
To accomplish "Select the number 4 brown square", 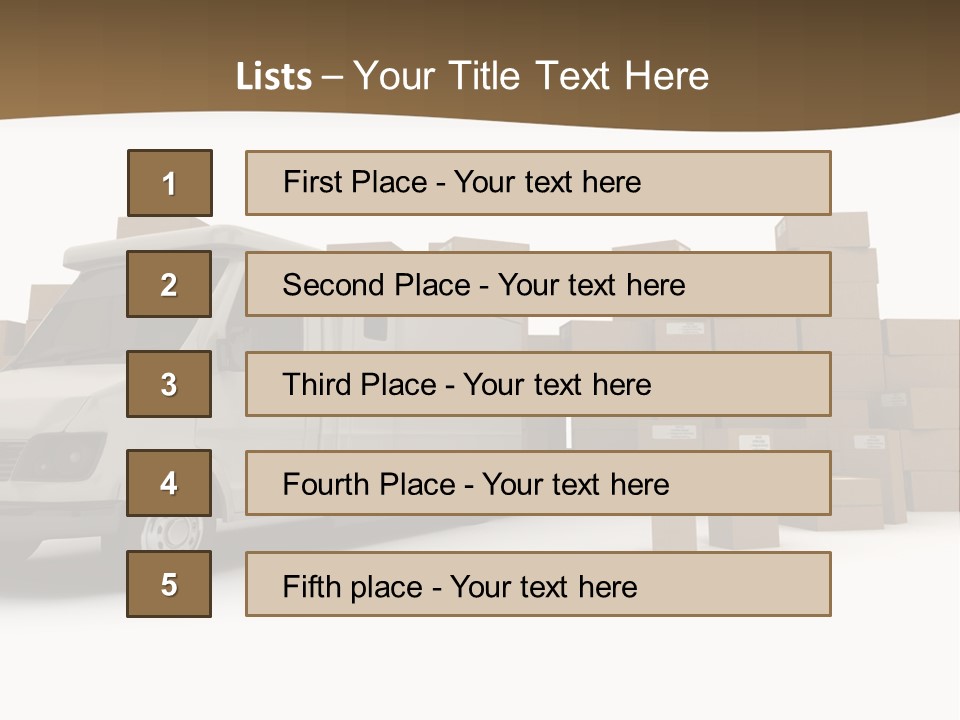I will pos(169,484).
